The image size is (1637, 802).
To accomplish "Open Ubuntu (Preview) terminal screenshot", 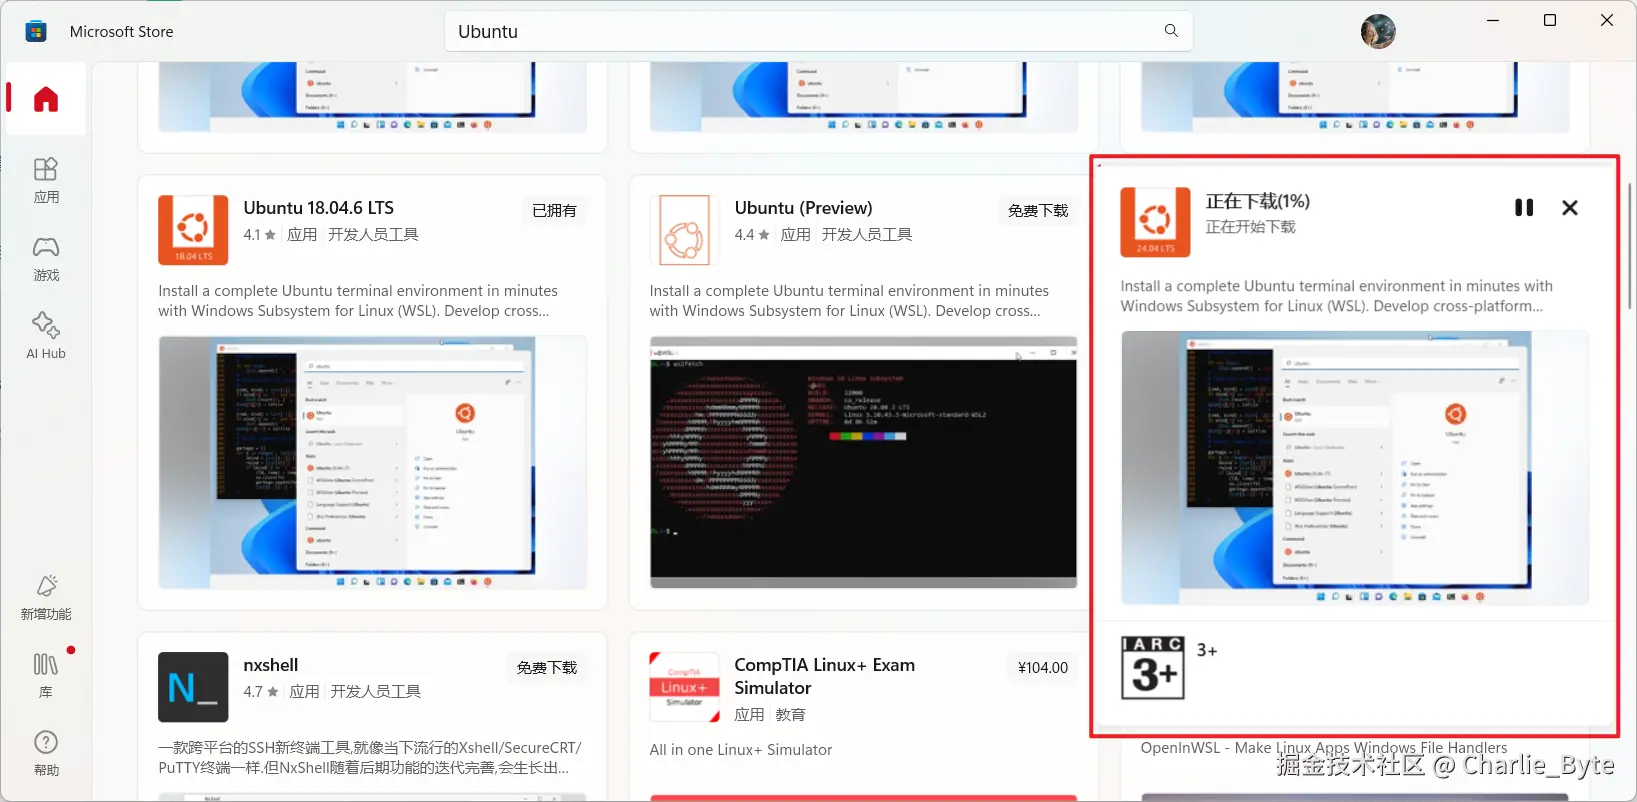I will pos(863,462).
